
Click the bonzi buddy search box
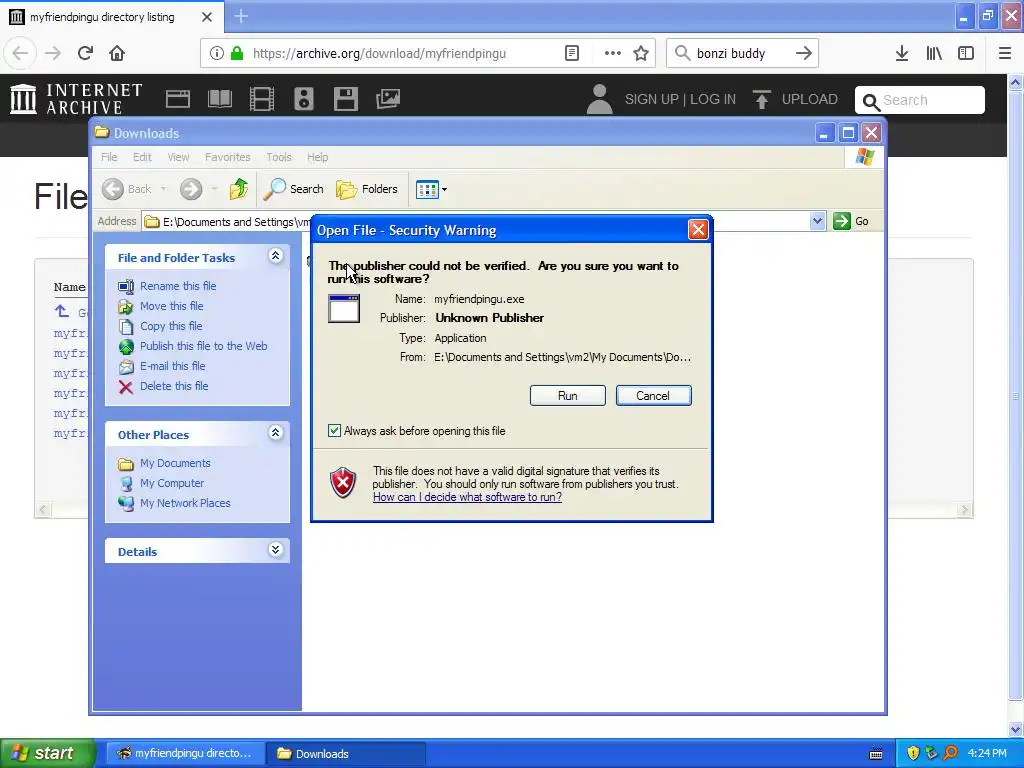click(742, 54)
